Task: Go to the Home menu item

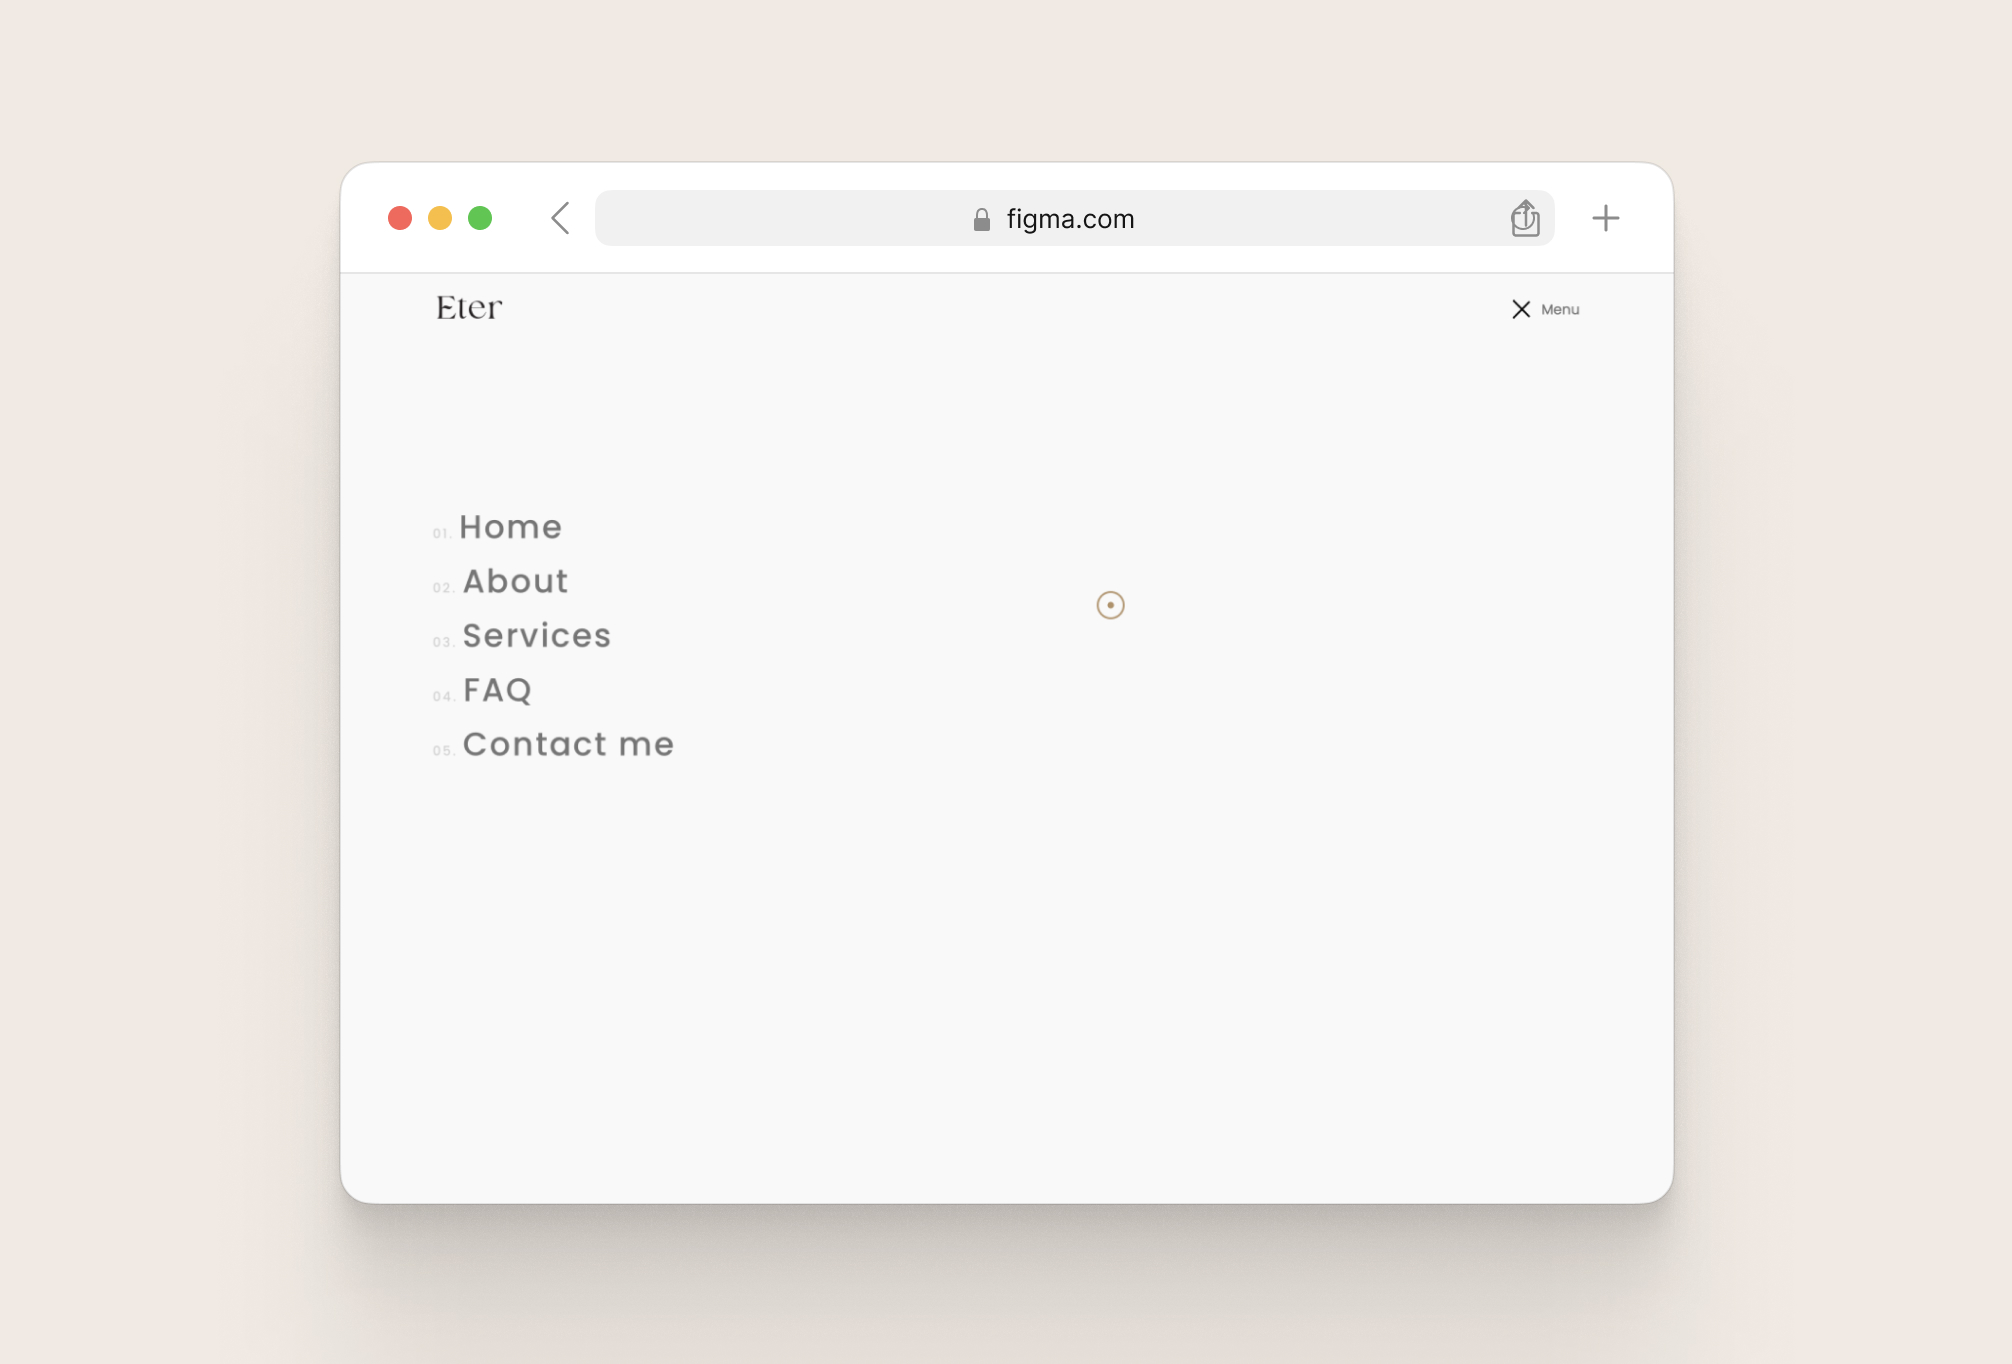Action: click(511, 527)
